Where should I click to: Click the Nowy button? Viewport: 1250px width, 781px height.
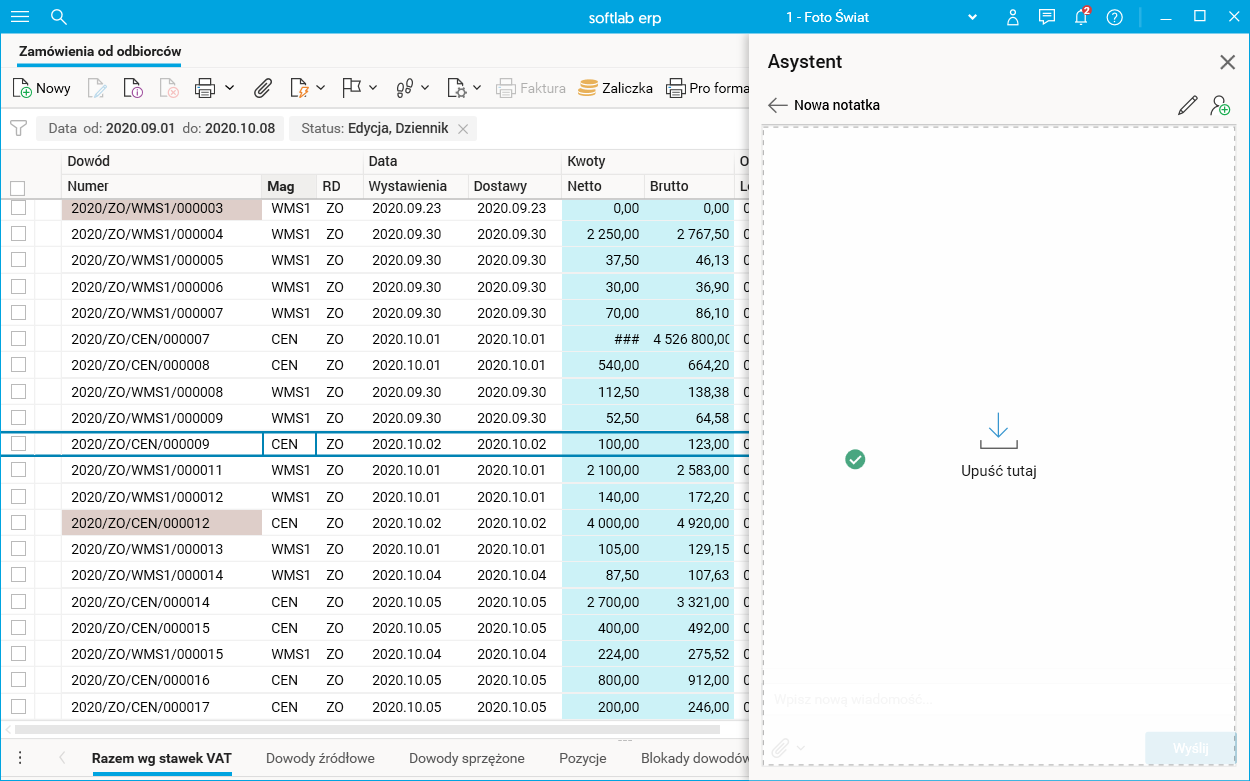42,88
